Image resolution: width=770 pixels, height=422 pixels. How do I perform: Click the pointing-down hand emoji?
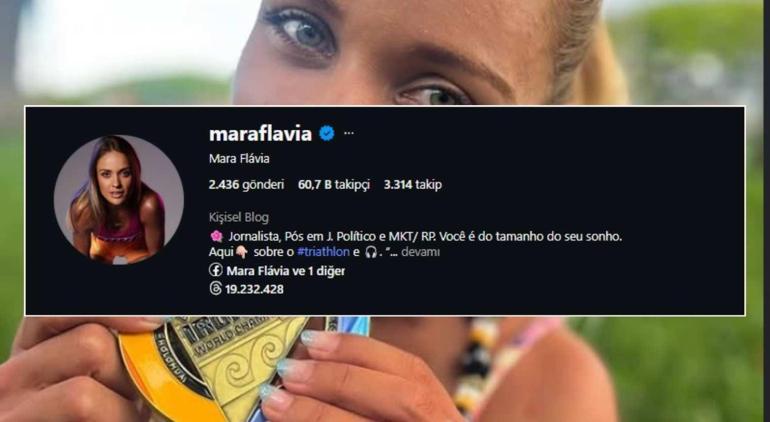[242, 252]
